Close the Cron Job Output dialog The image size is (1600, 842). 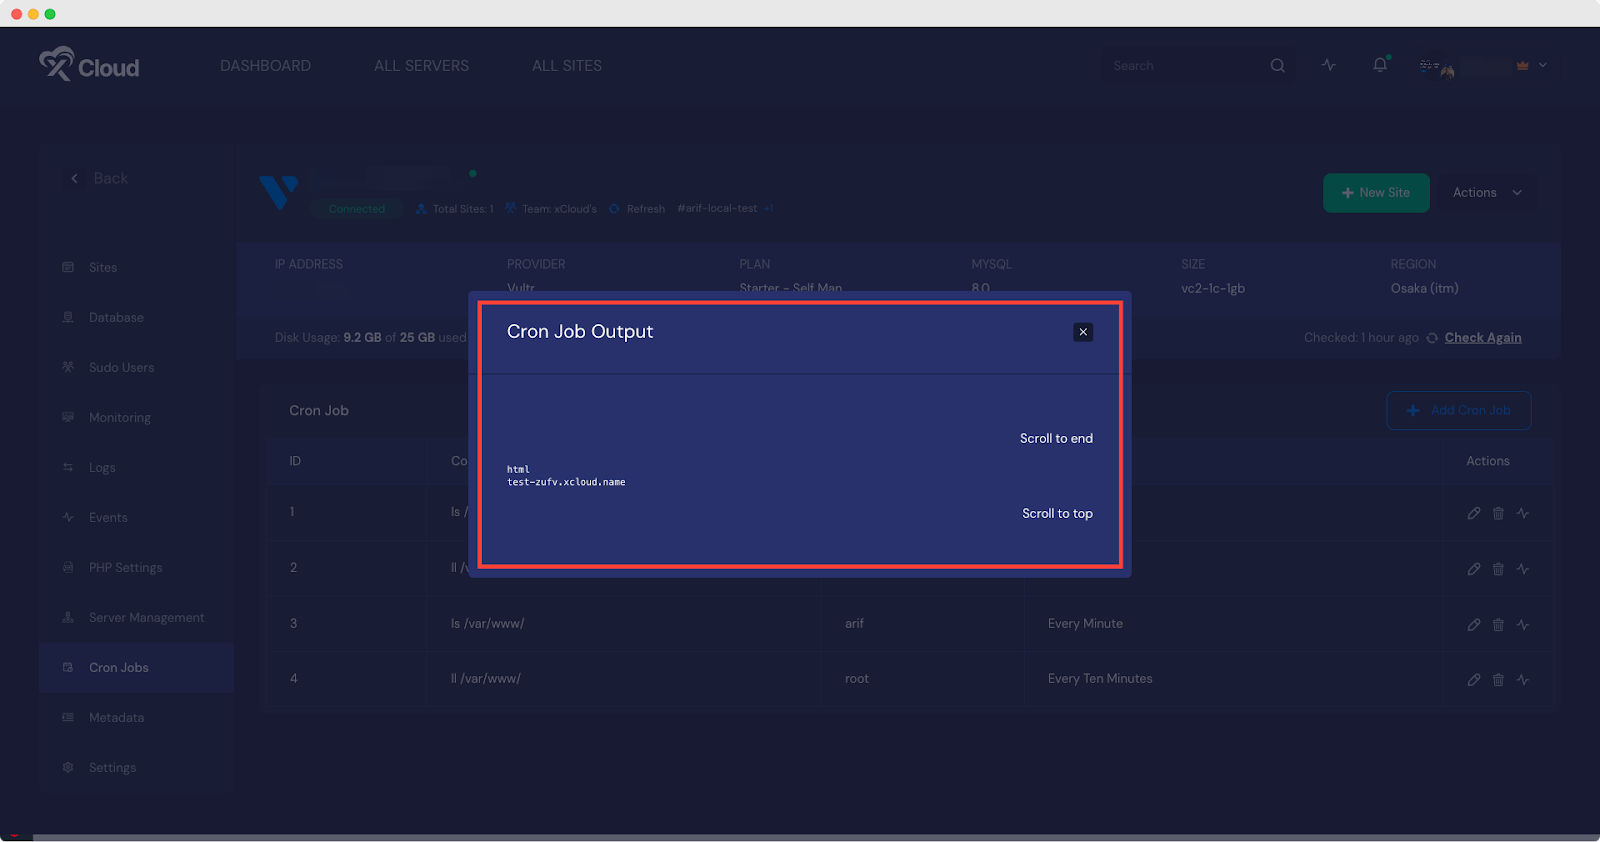point(1083,332)
